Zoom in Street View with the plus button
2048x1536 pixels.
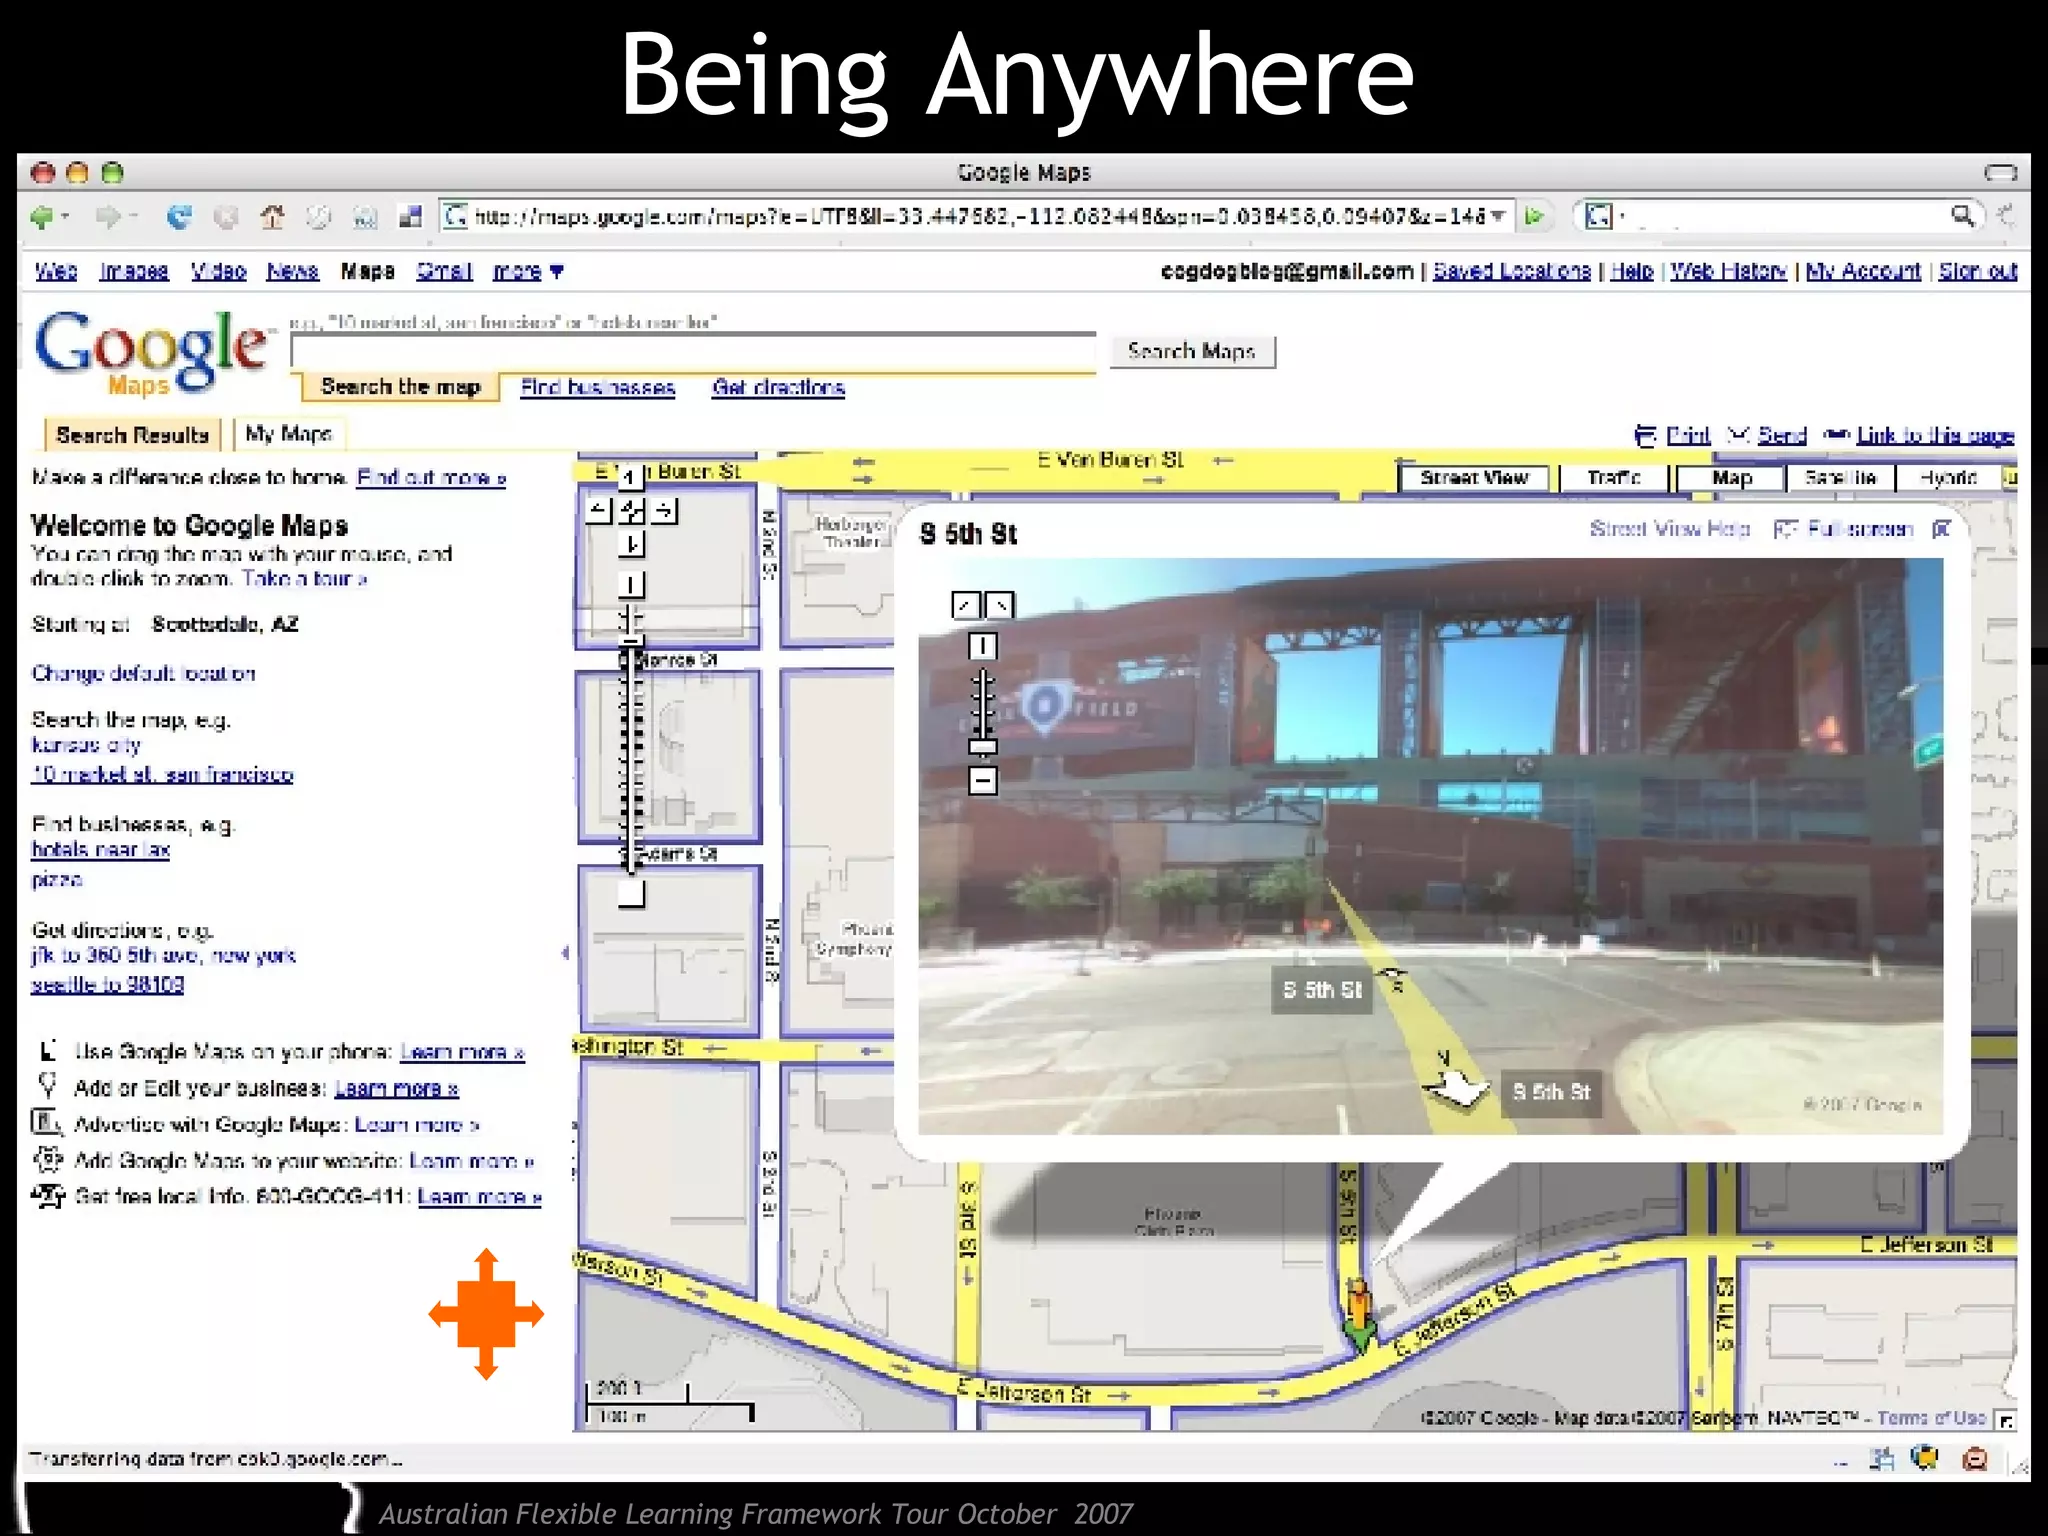tap(982, 647)
